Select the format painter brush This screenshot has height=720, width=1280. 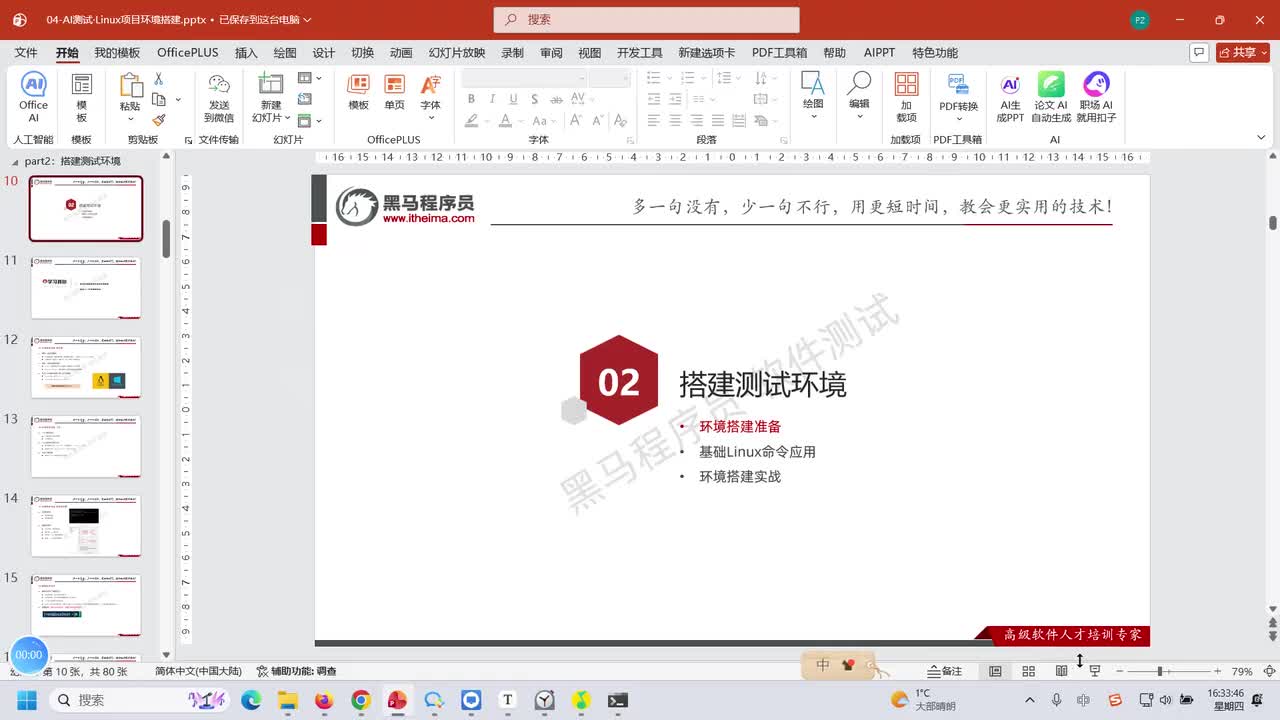click(x=158, y=119)
